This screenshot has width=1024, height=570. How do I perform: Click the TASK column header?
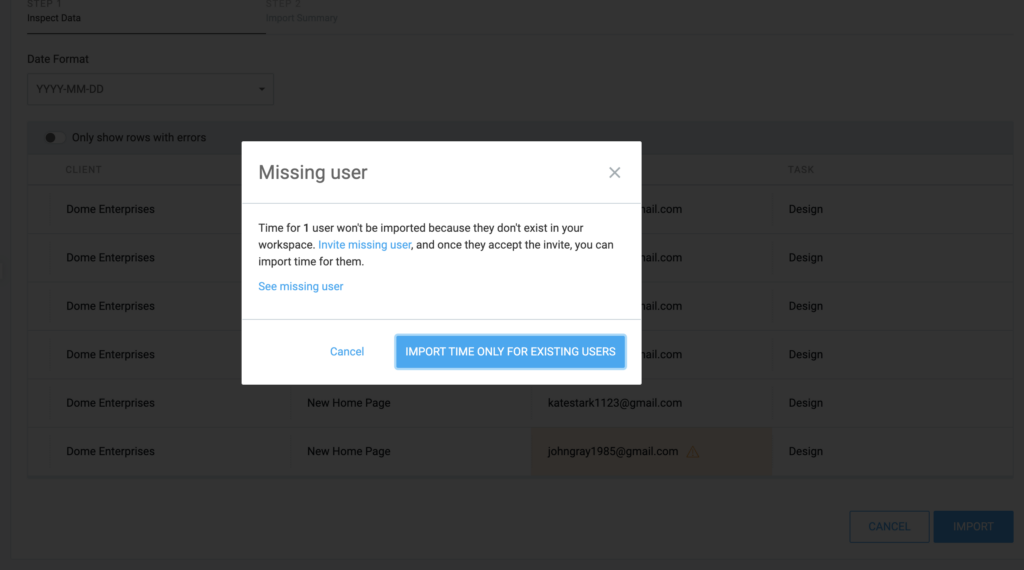[x=802, y=170]
